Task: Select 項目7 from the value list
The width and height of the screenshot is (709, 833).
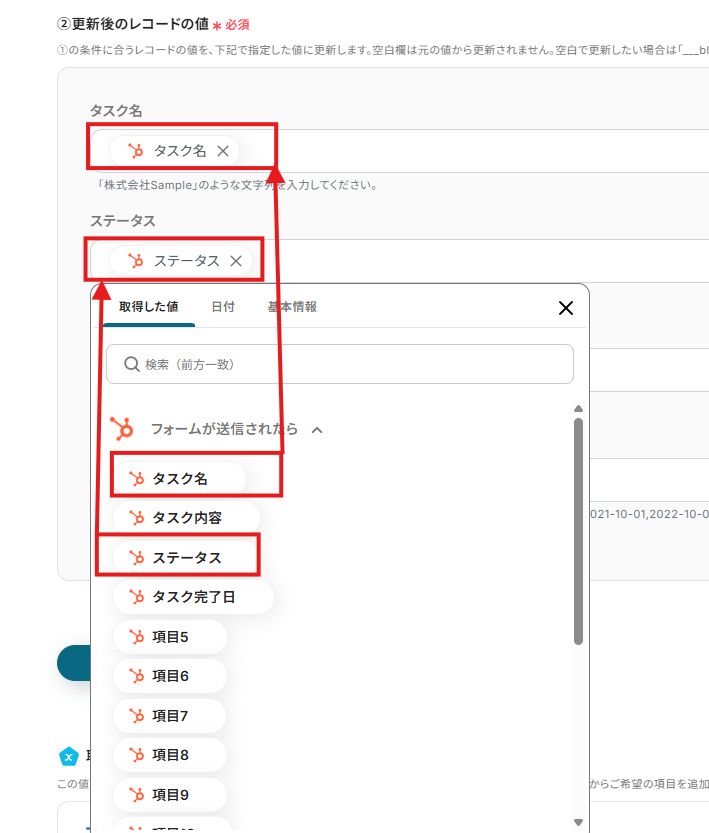Action: (x=170, y=716)
